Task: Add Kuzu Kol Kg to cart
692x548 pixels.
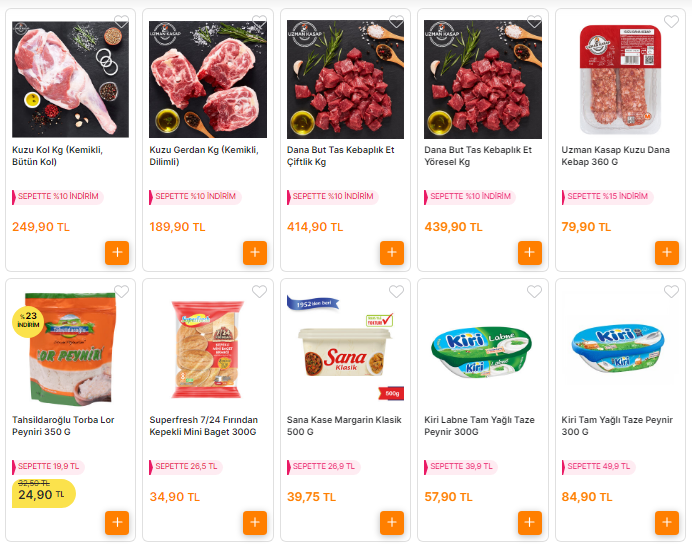Action: [117, 252]
